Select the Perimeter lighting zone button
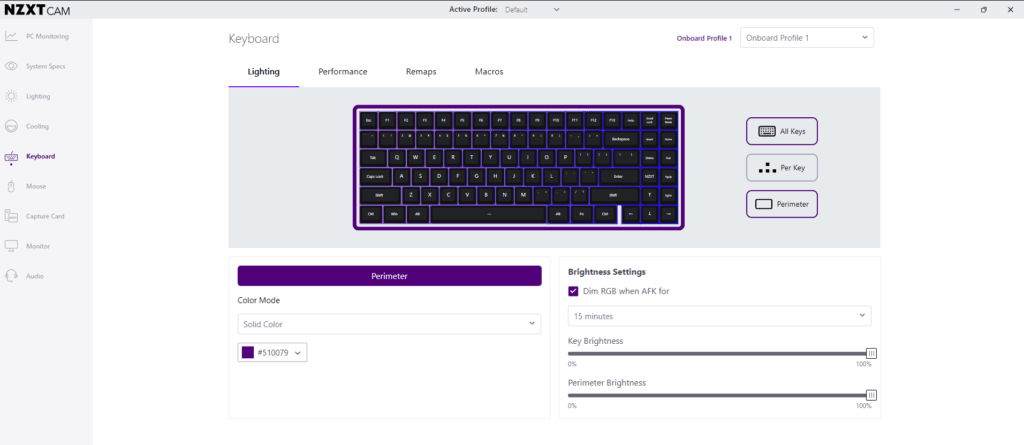1024x445 pixels. tap(782, 205)
